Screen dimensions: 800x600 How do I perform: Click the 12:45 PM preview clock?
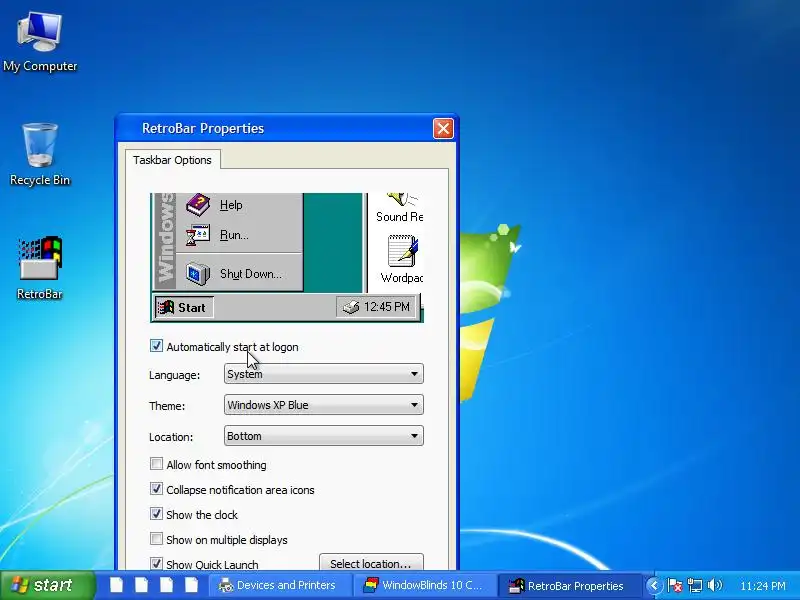387,307
